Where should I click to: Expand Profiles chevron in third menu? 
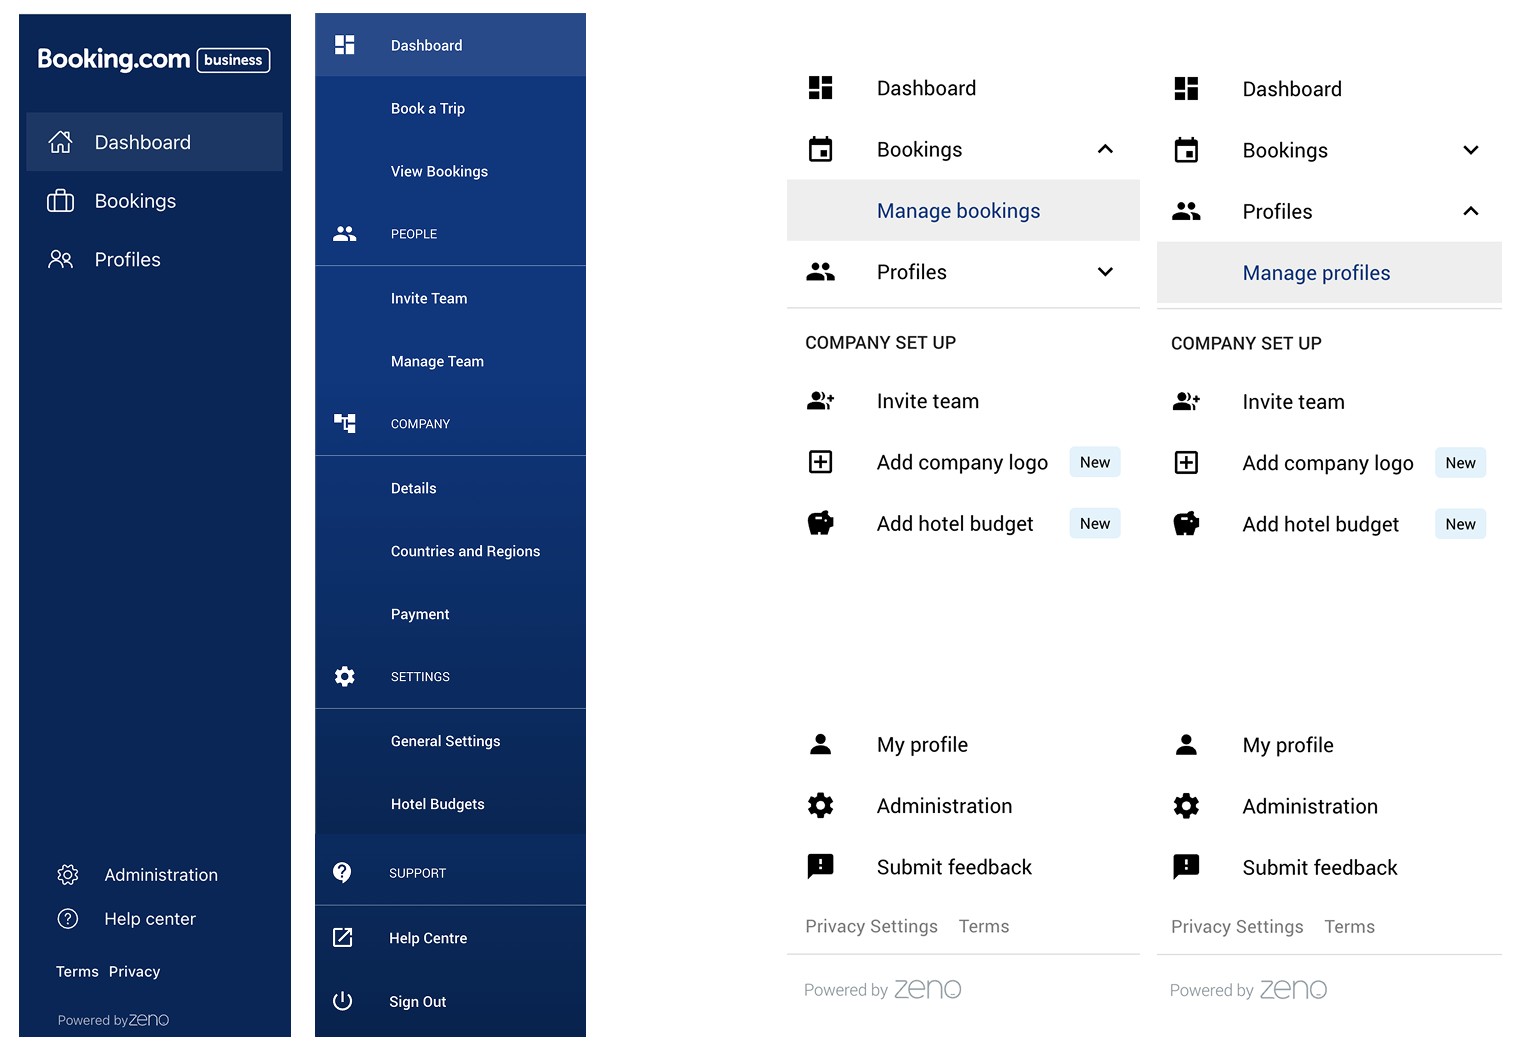pyautogui.click(x=1105, y=272)
